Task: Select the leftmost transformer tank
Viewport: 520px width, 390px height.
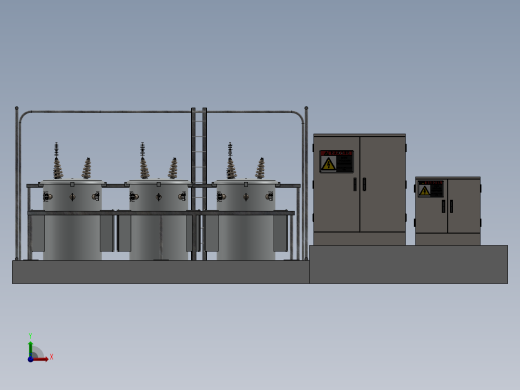Action: (72, 220)
